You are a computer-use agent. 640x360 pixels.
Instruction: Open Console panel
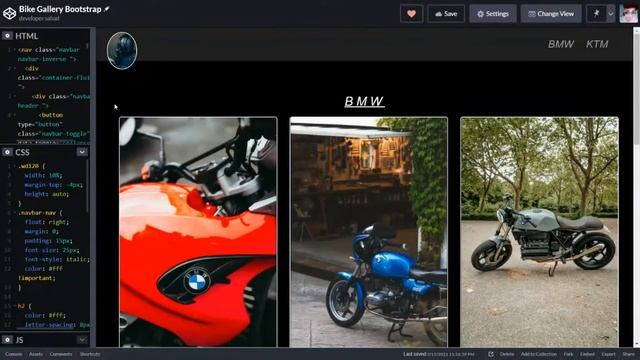pos(13,354)
